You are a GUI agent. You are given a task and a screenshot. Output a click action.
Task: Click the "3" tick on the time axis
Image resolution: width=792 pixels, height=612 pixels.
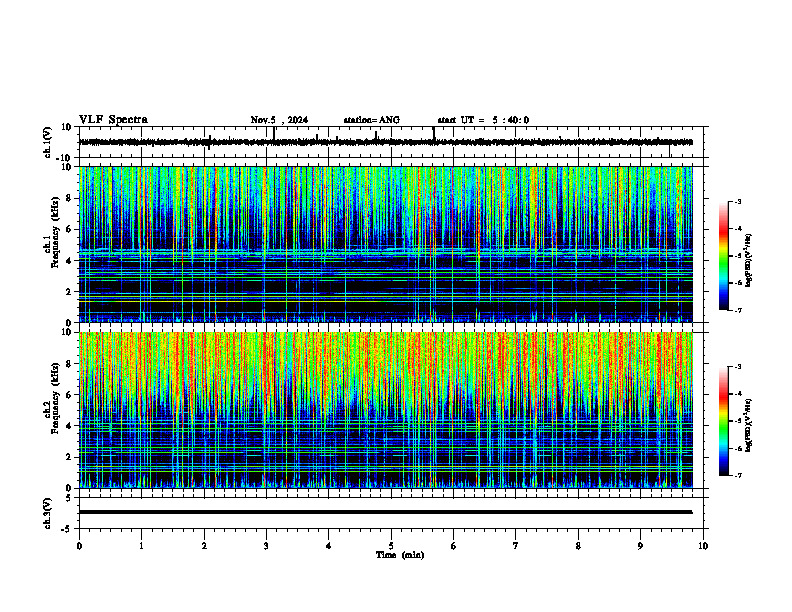click(266, 546)
